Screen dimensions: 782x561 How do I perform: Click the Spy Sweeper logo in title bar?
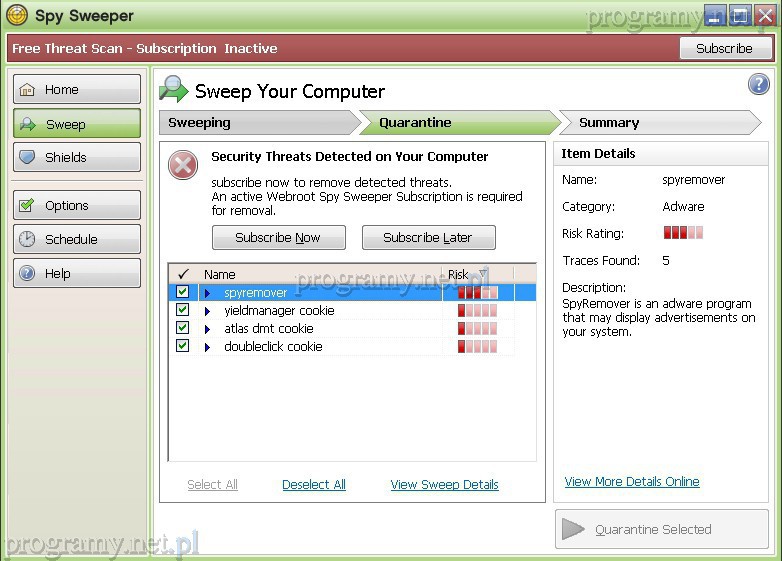pyautogui.click(x=17, y=15)
